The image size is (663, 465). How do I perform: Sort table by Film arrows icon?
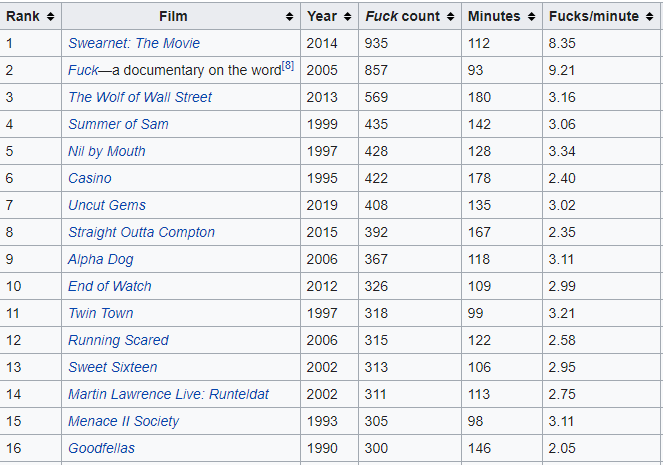[x=289, y=16]
